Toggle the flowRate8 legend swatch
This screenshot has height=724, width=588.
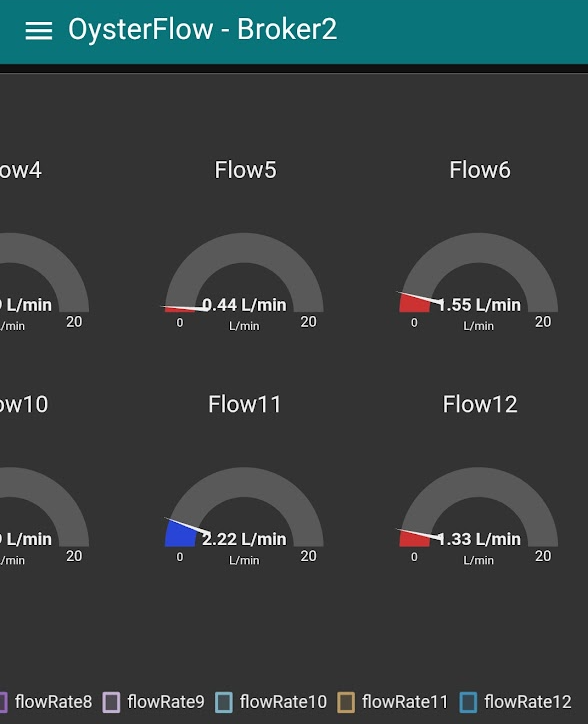[3, 702]
